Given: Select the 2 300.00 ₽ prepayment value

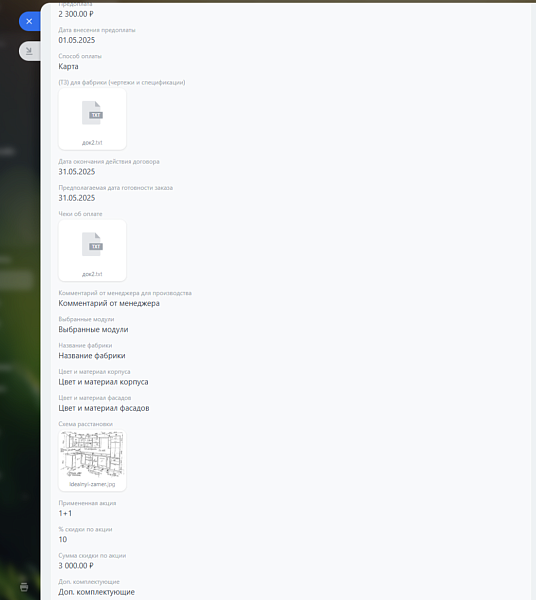Looking at the screenshot, I should tap(76, 14).
